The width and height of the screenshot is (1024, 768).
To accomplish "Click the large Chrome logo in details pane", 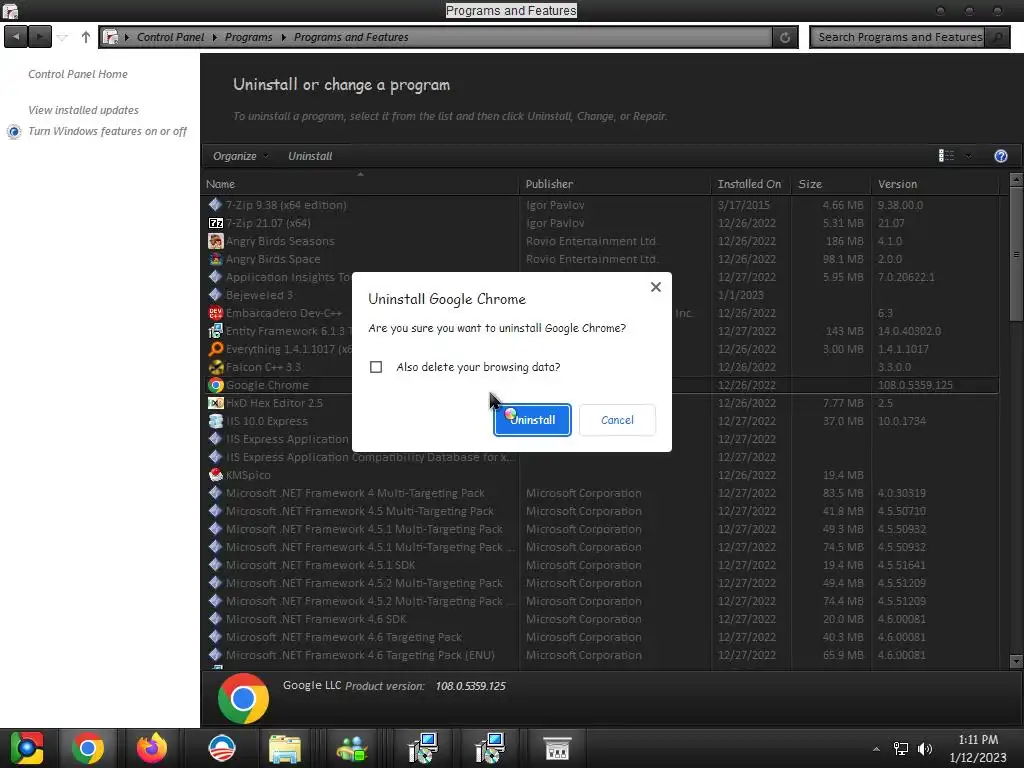I will (x=243, y=699).
